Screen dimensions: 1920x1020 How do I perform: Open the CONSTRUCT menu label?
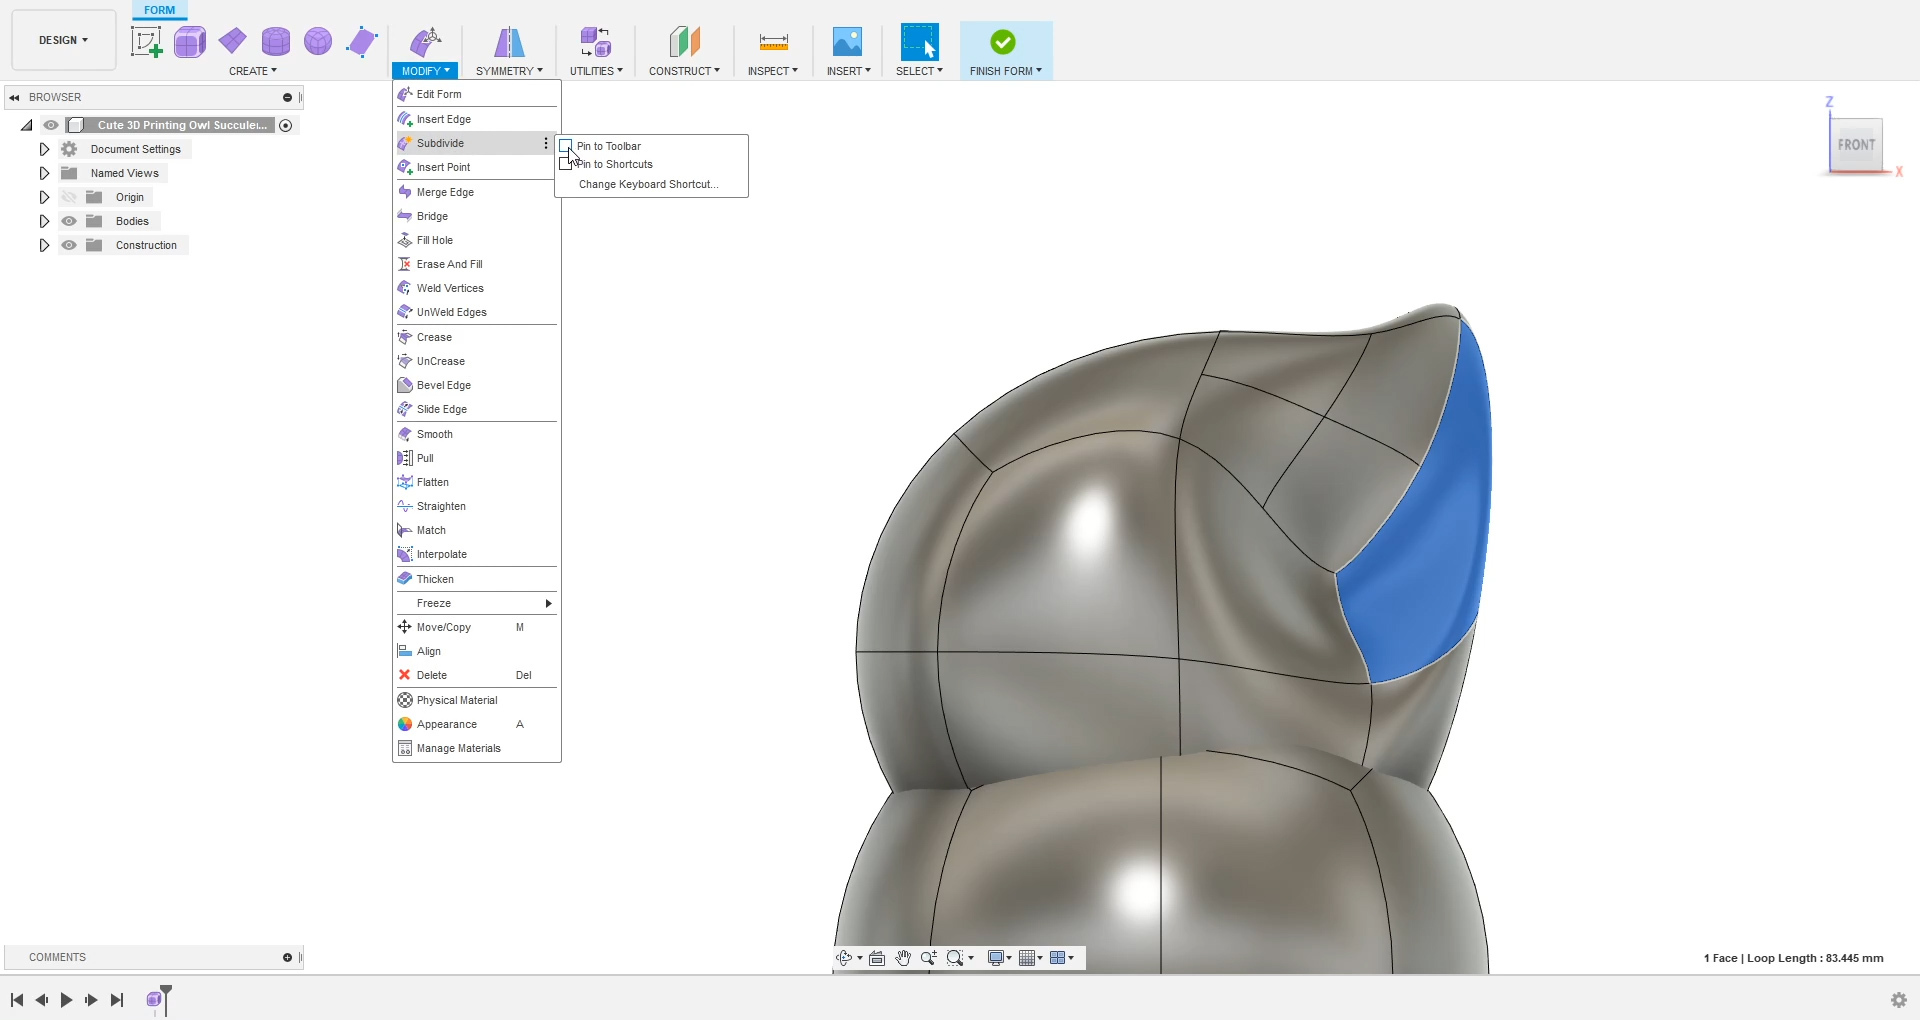[684, 71]
